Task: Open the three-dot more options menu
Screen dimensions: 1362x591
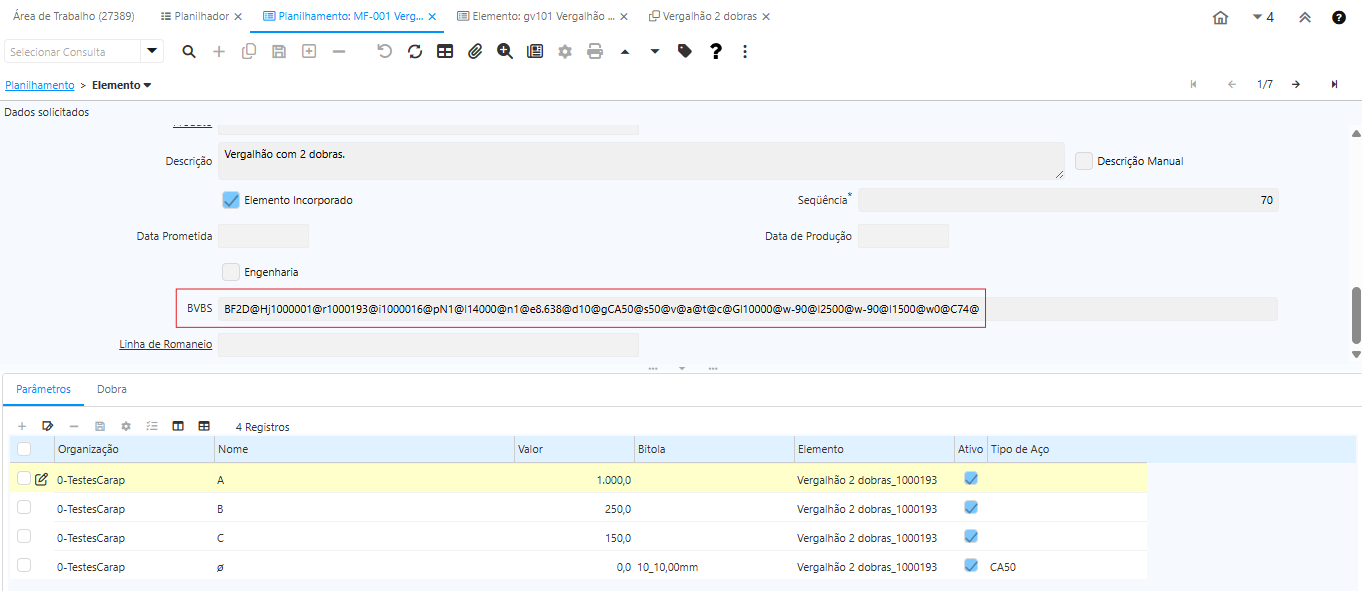Action: 745,52
